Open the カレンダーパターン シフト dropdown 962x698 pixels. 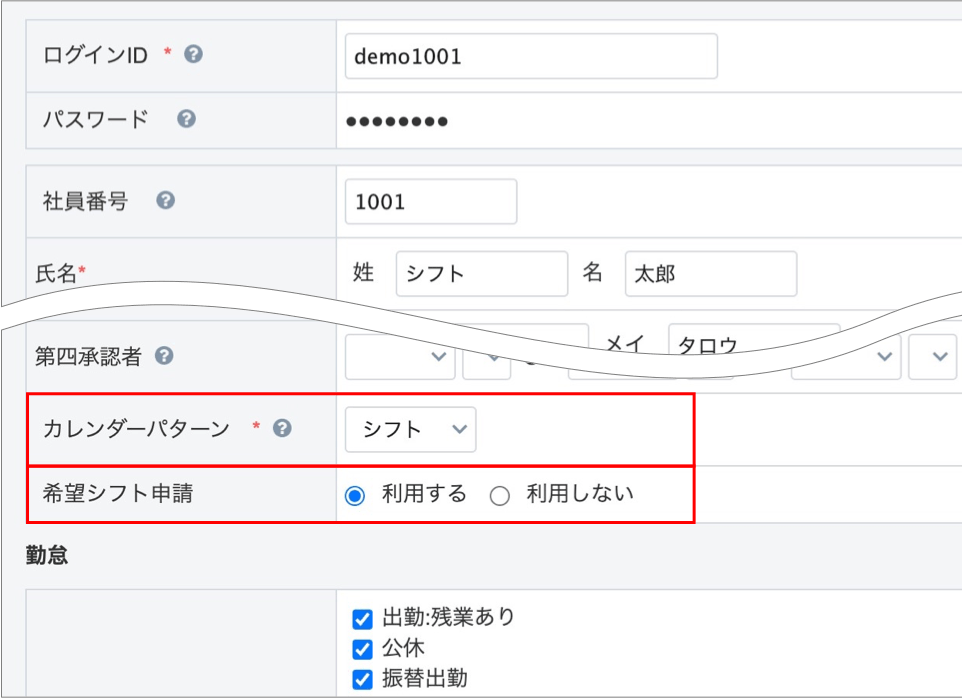(x=411, y=429)
